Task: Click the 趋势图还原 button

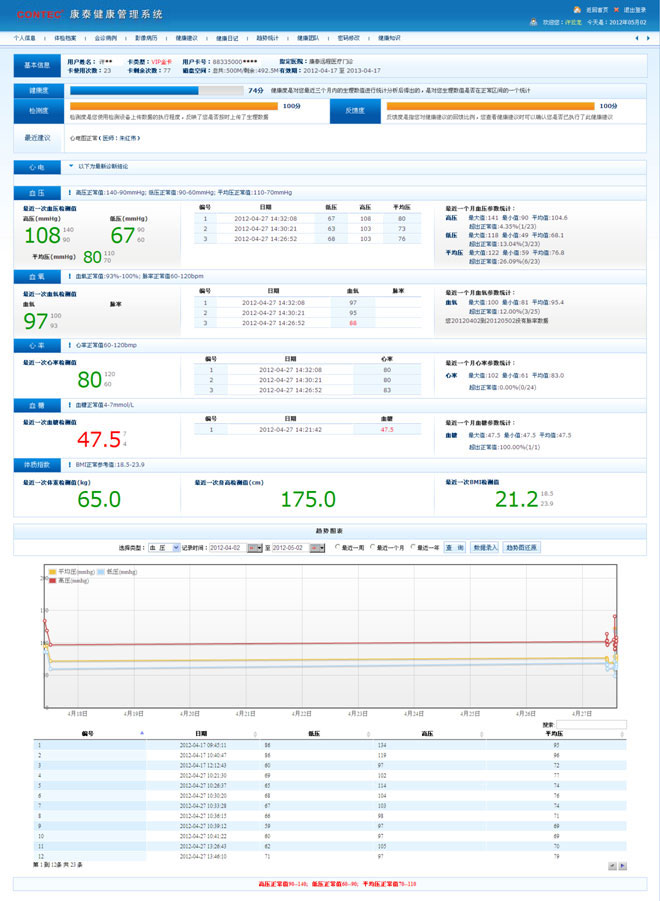Action: [522, 548]
